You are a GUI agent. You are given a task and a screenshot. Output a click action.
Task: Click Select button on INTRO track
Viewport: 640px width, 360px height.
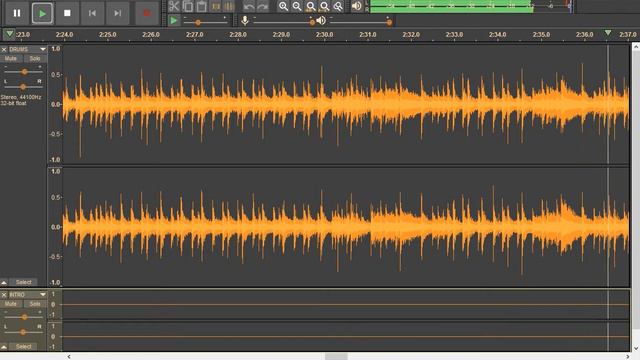[24, 347]
